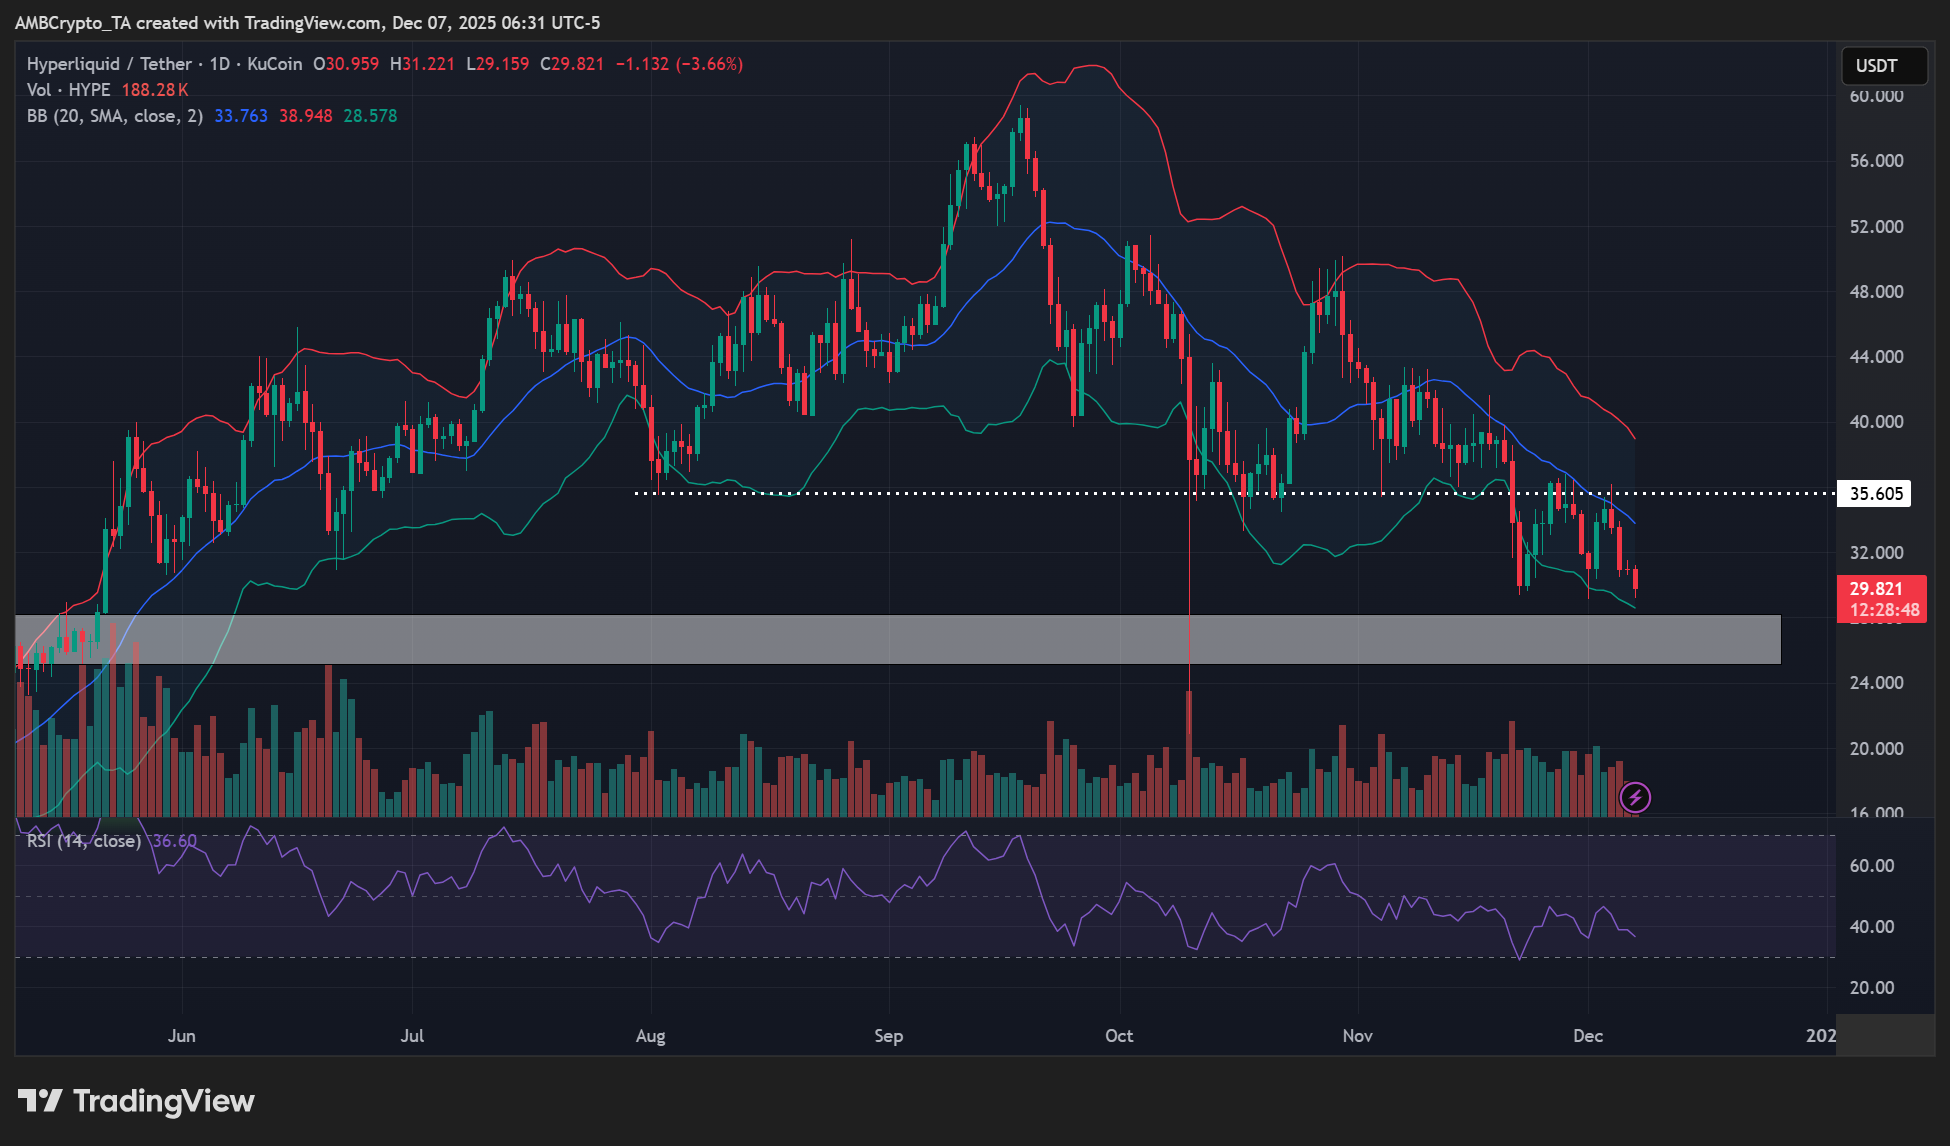Select the Vol · HYPE indicator legend

68,90
